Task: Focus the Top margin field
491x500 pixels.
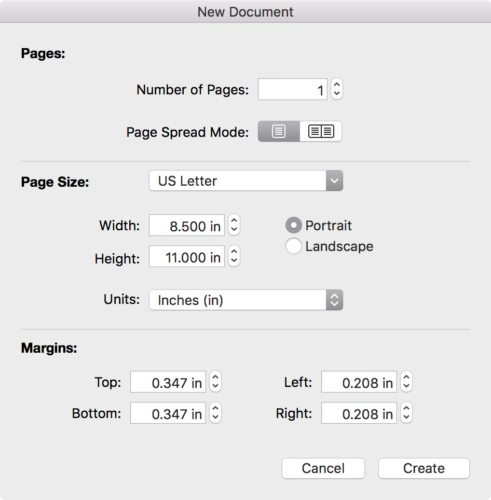Action: pyautogui.click(x=168, y=382)
